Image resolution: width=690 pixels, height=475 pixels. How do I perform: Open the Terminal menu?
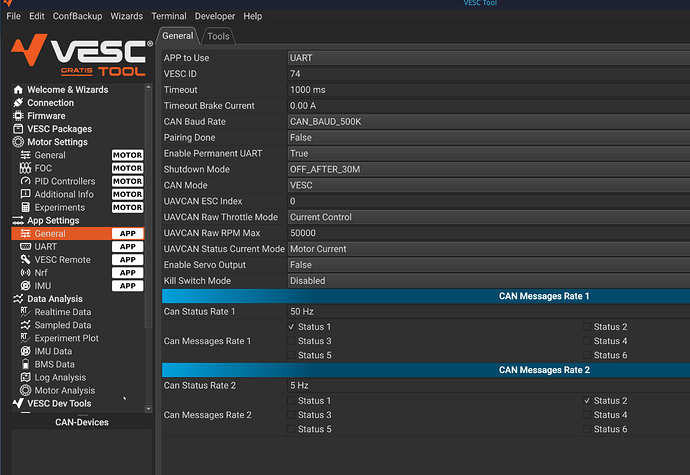[169, 16]
